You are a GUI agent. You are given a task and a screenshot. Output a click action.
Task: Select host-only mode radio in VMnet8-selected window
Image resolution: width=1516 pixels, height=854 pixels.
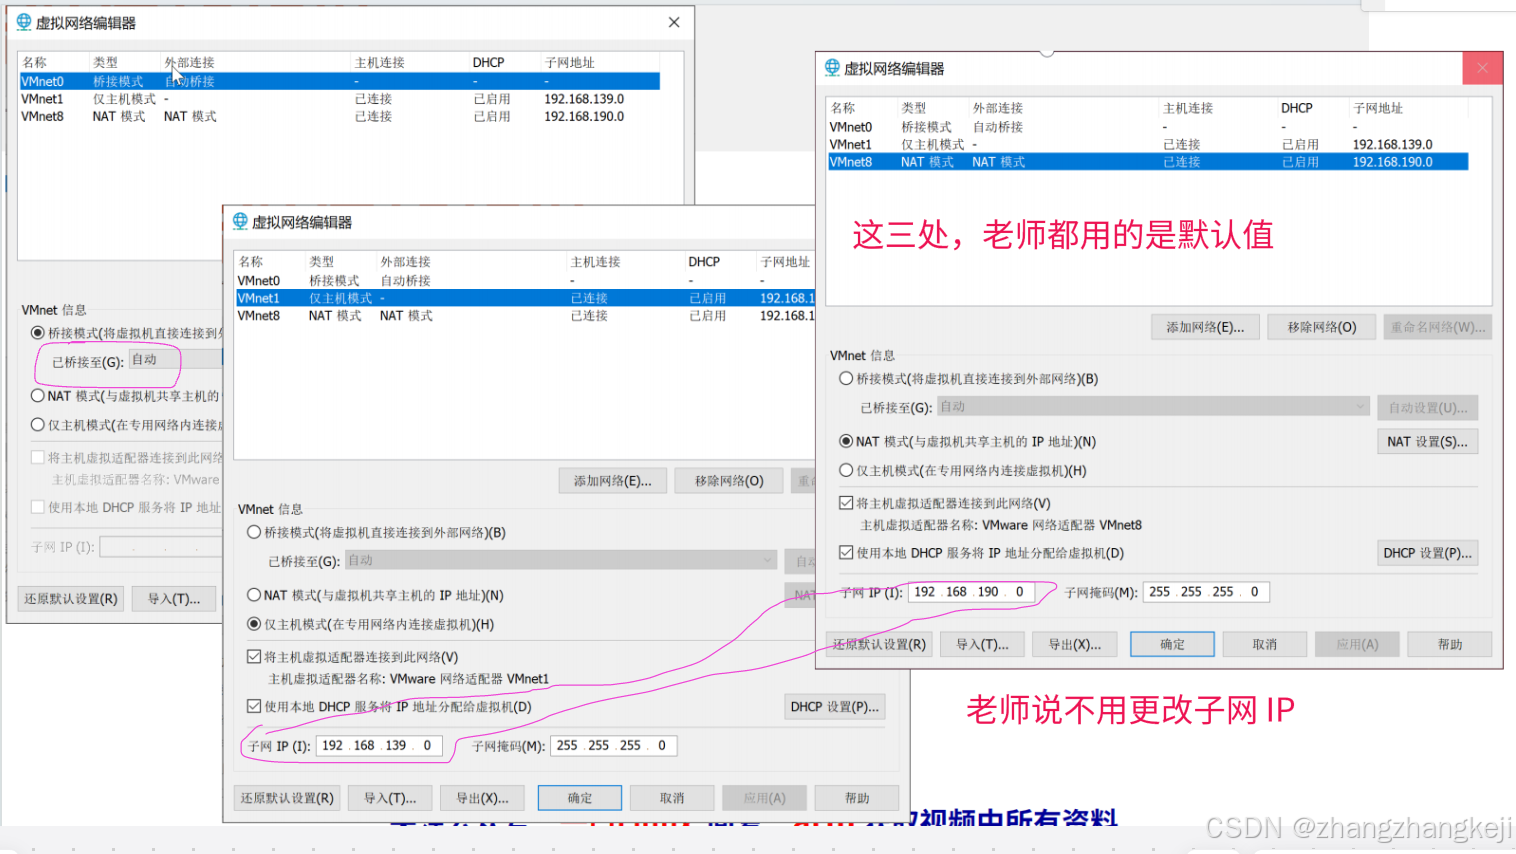click(x=846, y=470)
